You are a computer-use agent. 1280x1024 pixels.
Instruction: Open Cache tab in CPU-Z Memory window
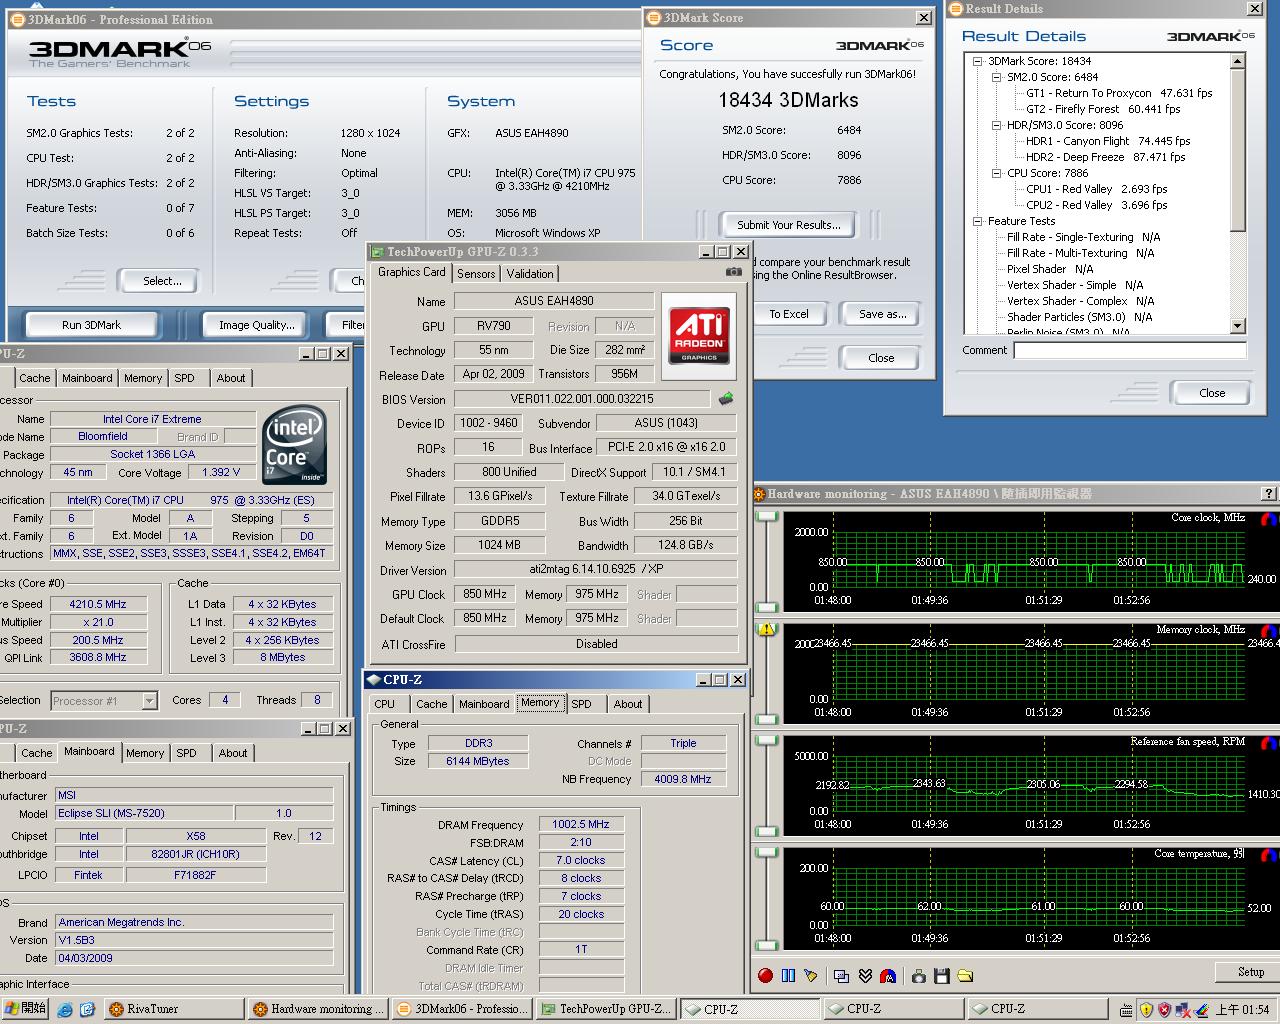(x=432, y=704)
